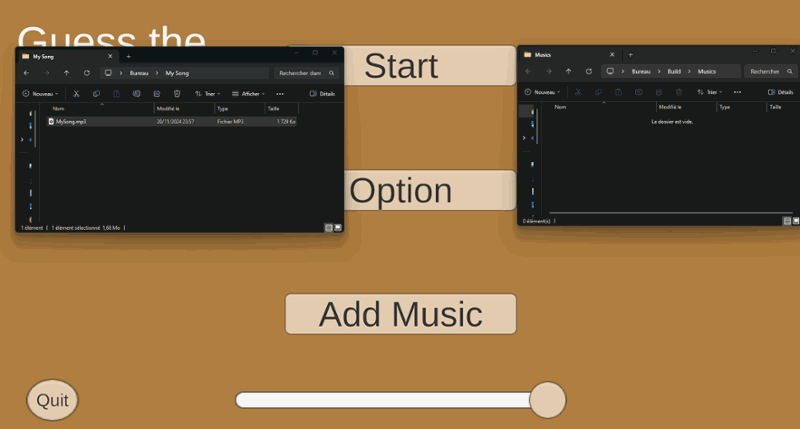Expand navigation tree chevron in My Song sidebar
The height and width of the screenshot is (429, 800).
pyautogui.click(x=22, y=139)
